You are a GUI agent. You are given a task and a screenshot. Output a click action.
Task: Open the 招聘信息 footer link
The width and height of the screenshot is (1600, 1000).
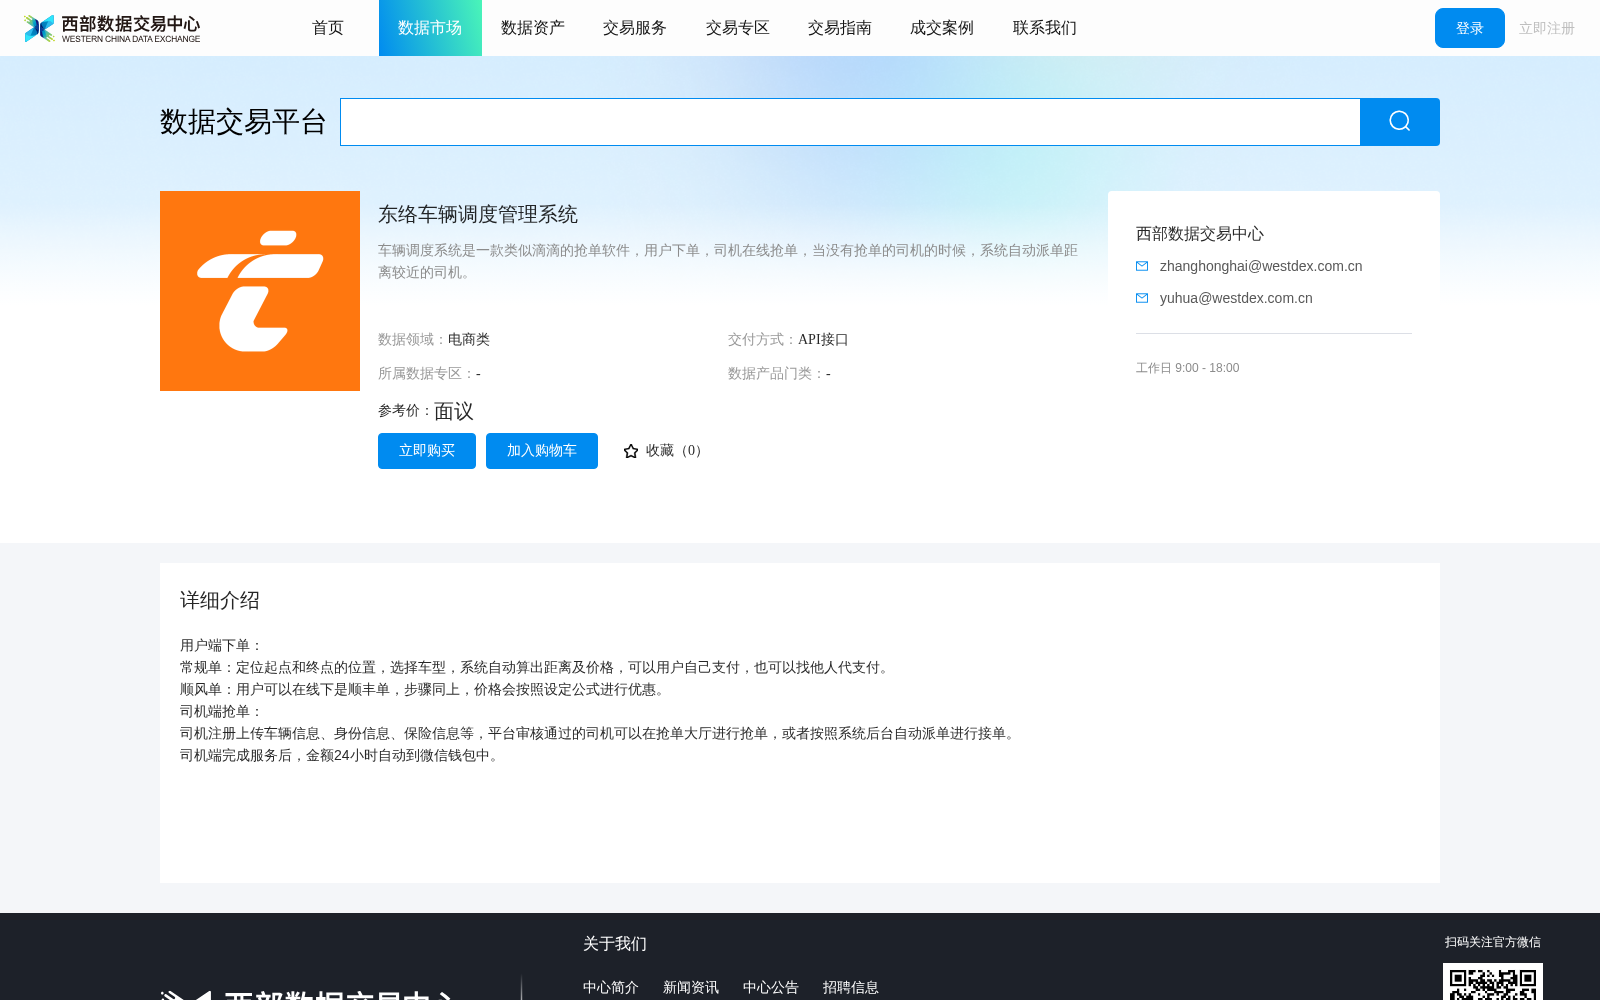851,987
